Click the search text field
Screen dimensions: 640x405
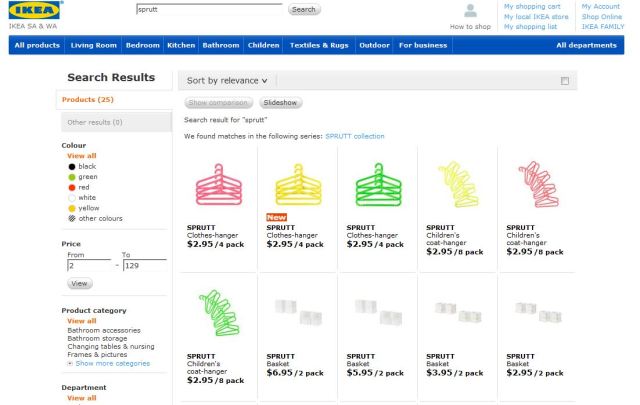pos(208,10)
